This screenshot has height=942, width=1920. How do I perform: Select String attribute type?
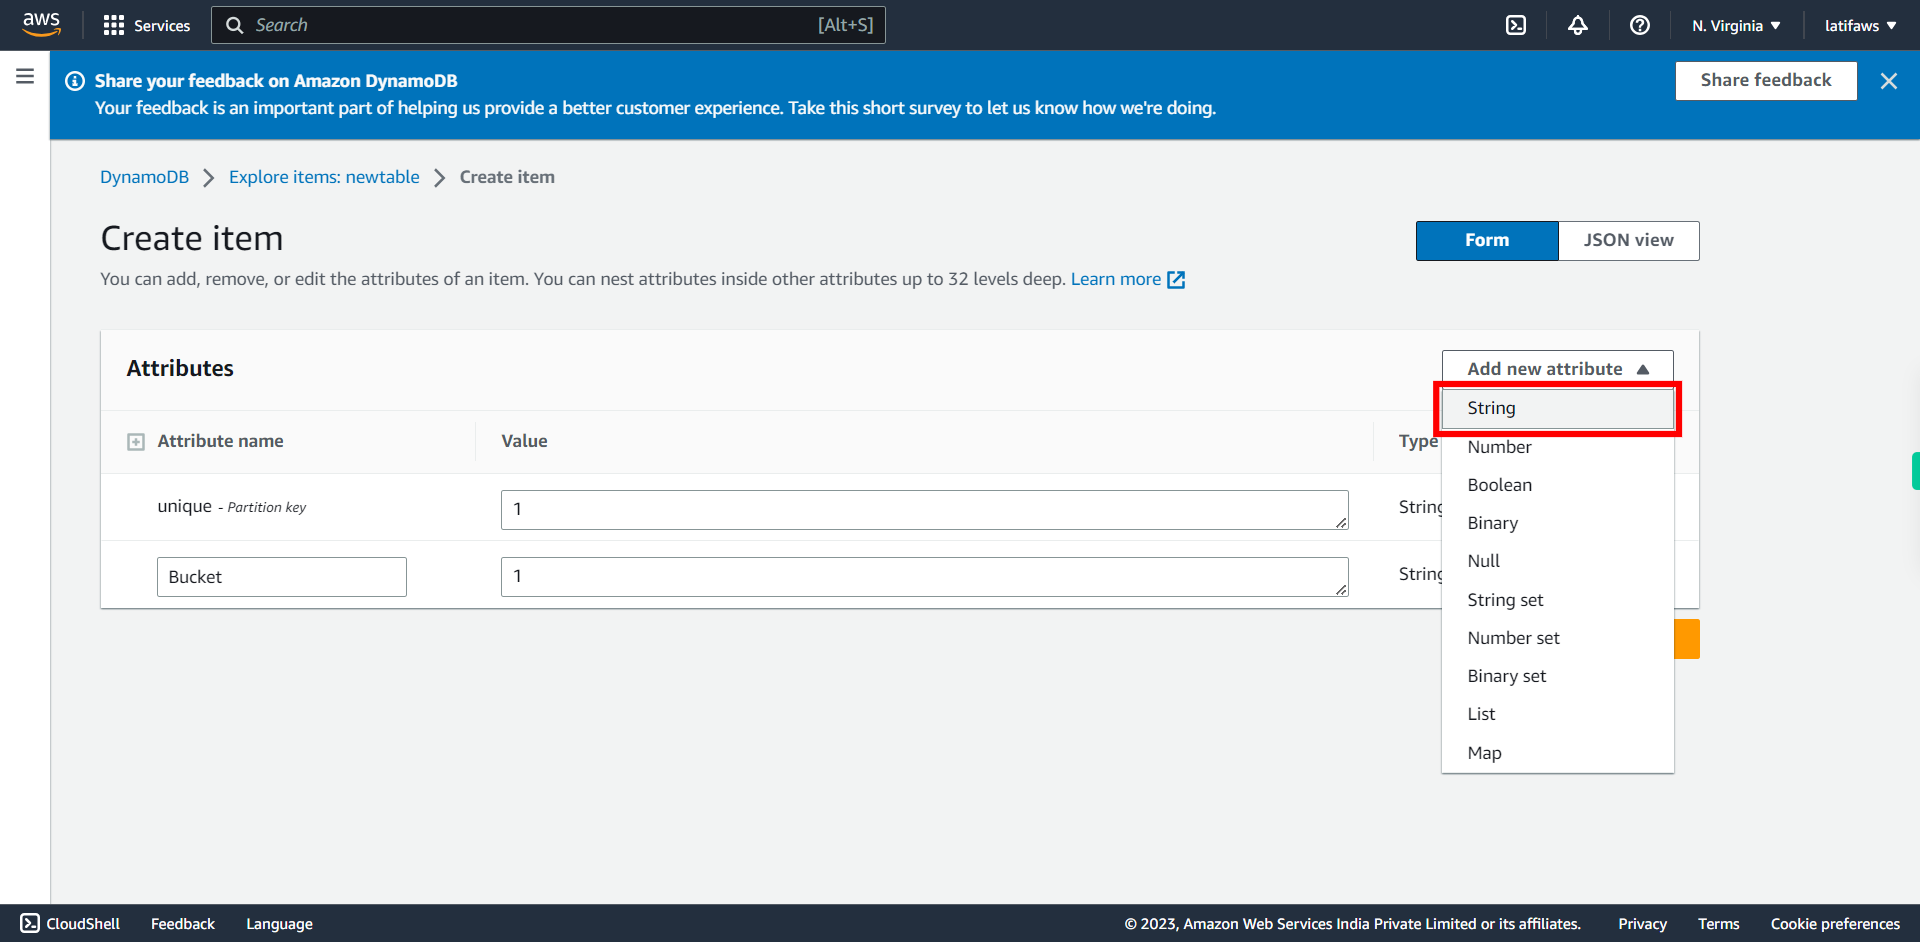(1557, 408)
